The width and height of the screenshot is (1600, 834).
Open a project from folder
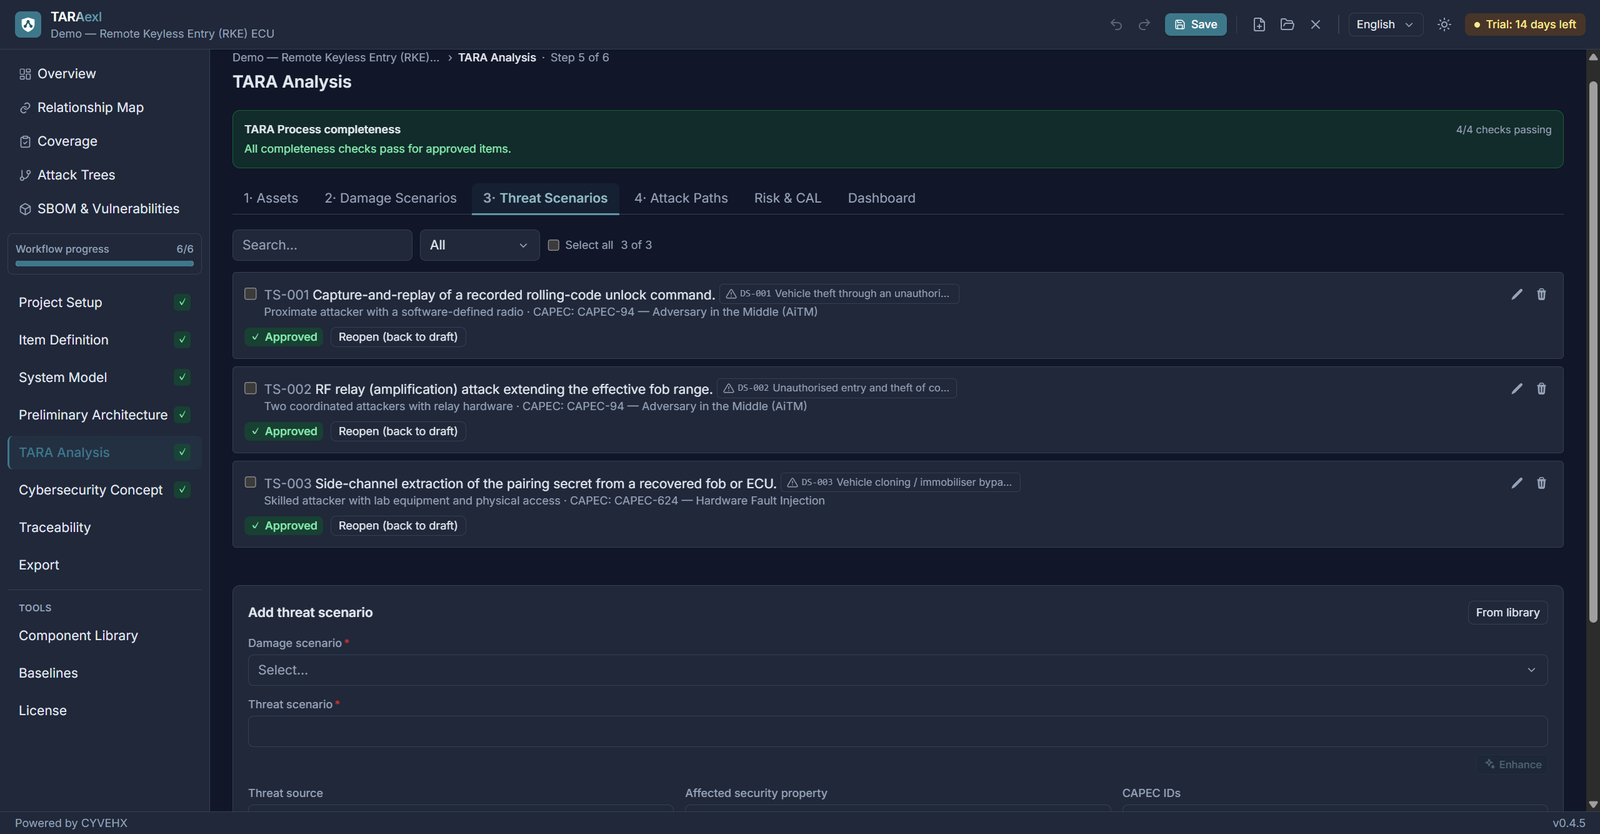point(1287,24)
